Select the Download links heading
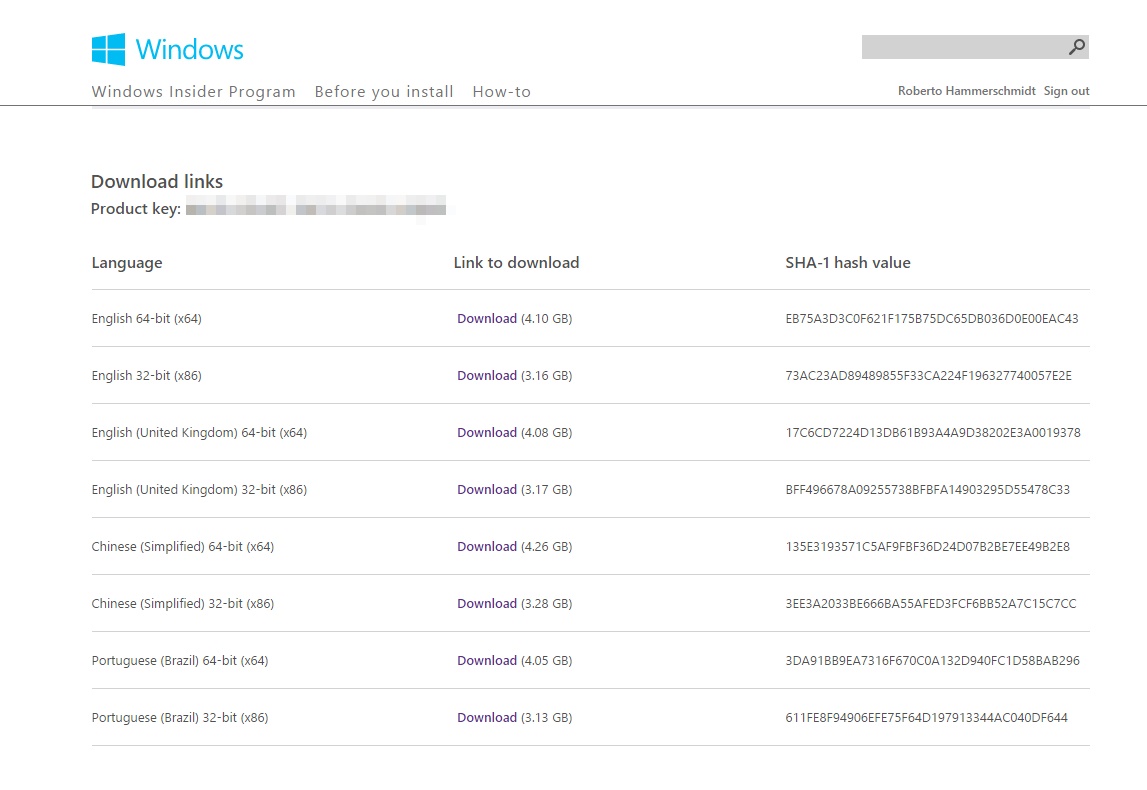The height and width of the screenshot is (790, 1147). (x=157, y=181)
